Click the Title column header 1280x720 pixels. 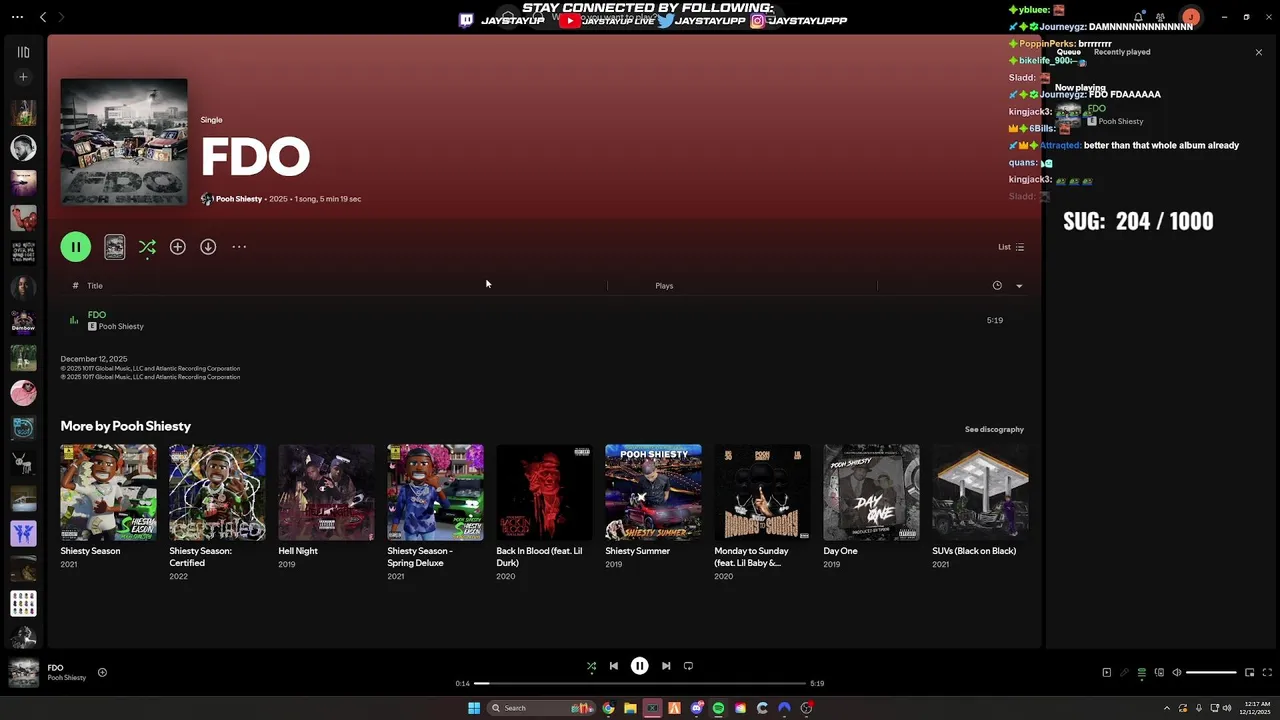point(95,286)
